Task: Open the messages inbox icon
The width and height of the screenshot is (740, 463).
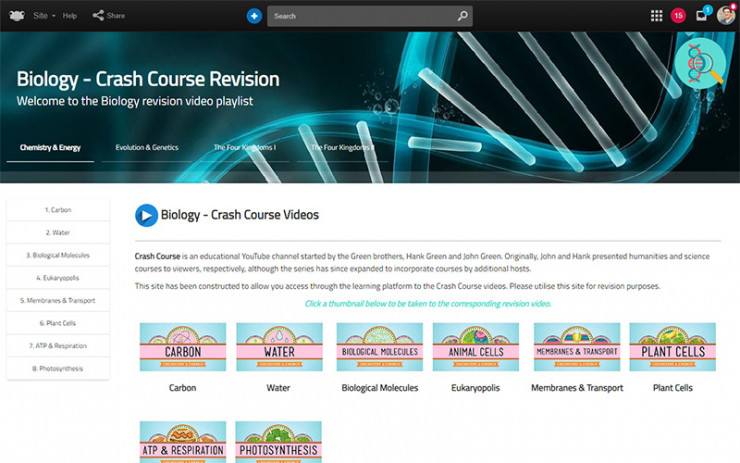Action: click(702, 16)
